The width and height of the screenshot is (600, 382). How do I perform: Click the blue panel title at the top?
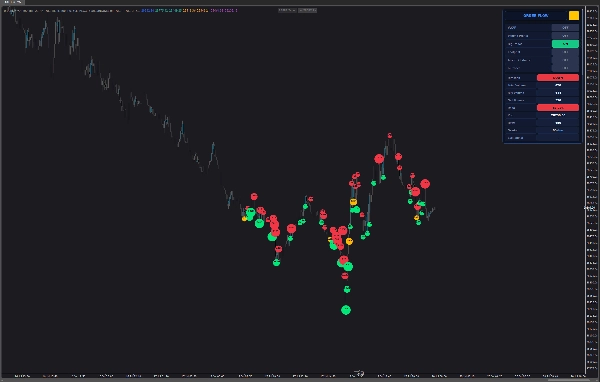point(536,15)
